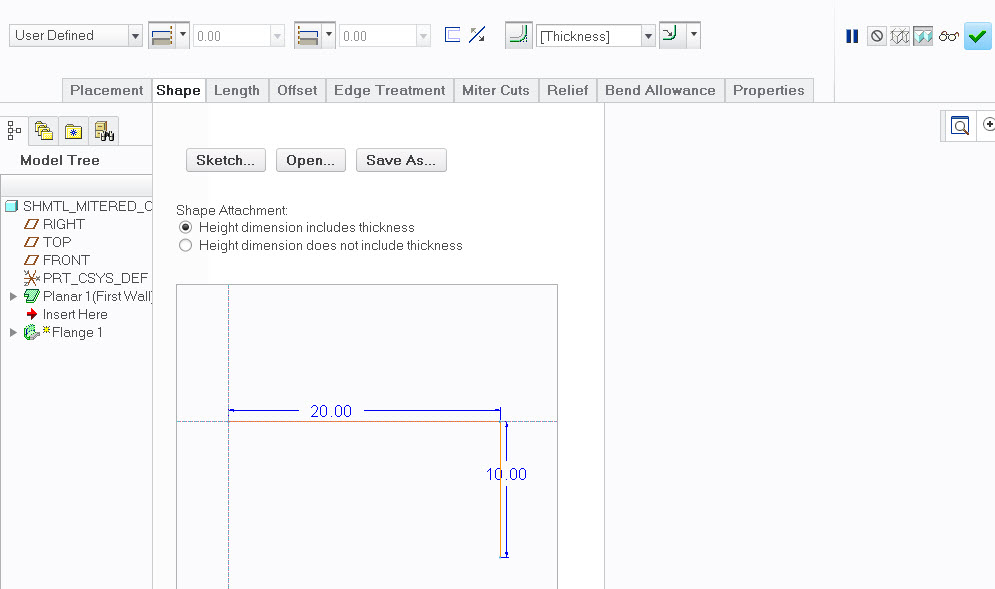Click the magnifier zoom icon in graphics area
The image size is (995, 589).
click(x=959, y=126)
